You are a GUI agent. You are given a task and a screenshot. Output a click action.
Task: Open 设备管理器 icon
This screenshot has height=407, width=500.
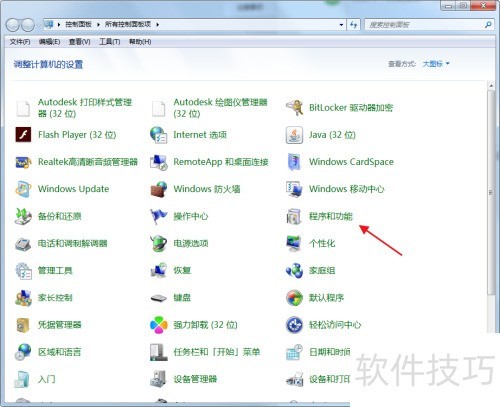click(x=159, y=379)
